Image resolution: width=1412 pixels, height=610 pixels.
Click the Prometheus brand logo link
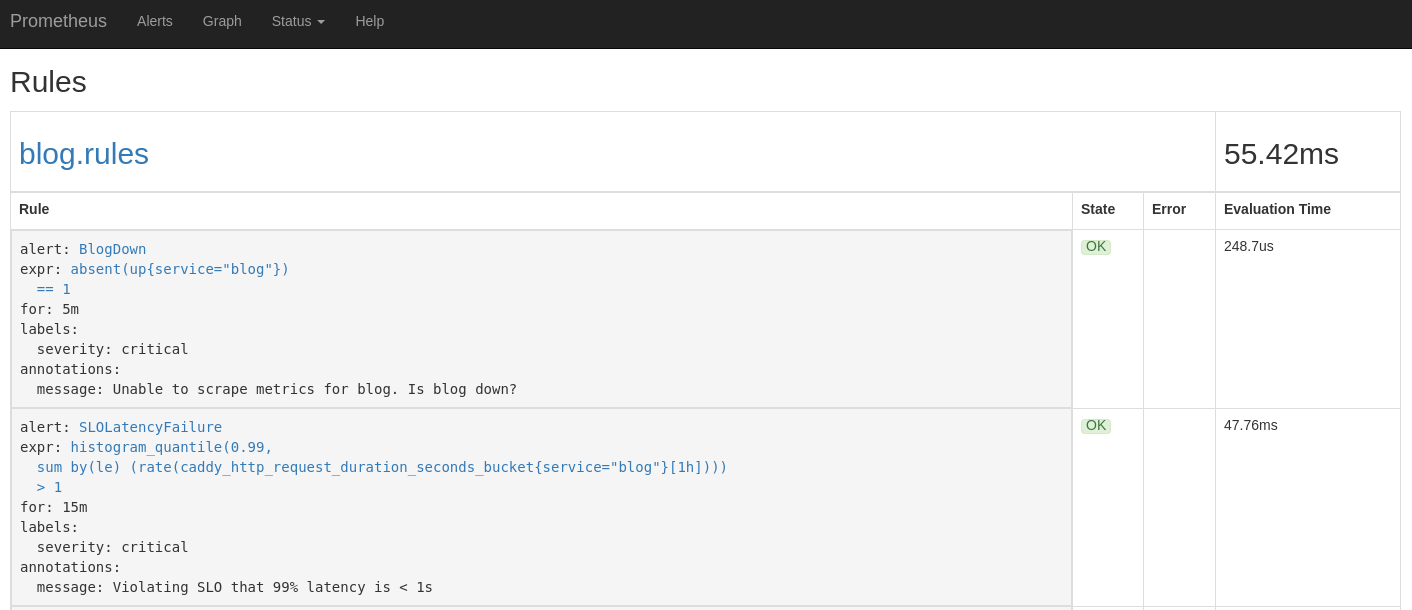58,21
